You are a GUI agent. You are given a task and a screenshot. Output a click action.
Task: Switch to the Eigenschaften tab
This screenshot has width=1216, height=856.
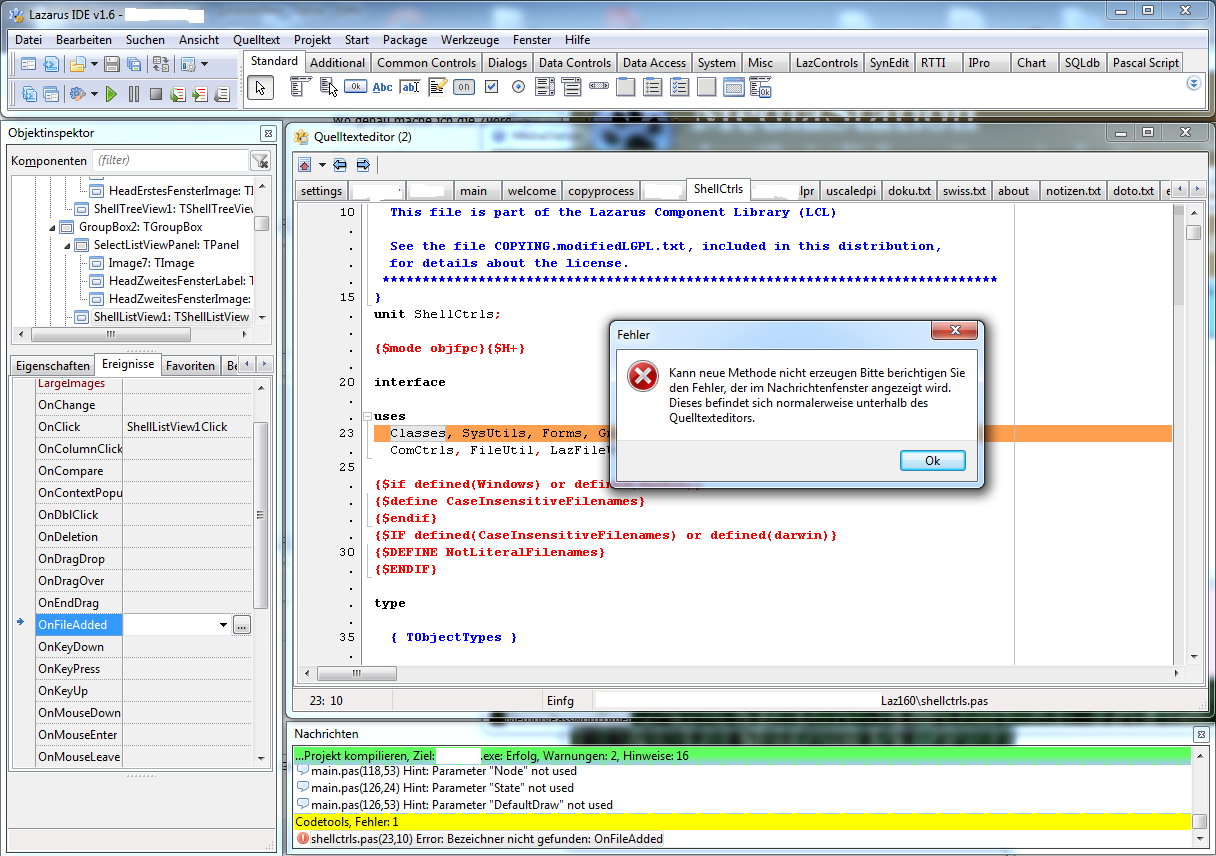pyautogui.click(x=52, y=365)
